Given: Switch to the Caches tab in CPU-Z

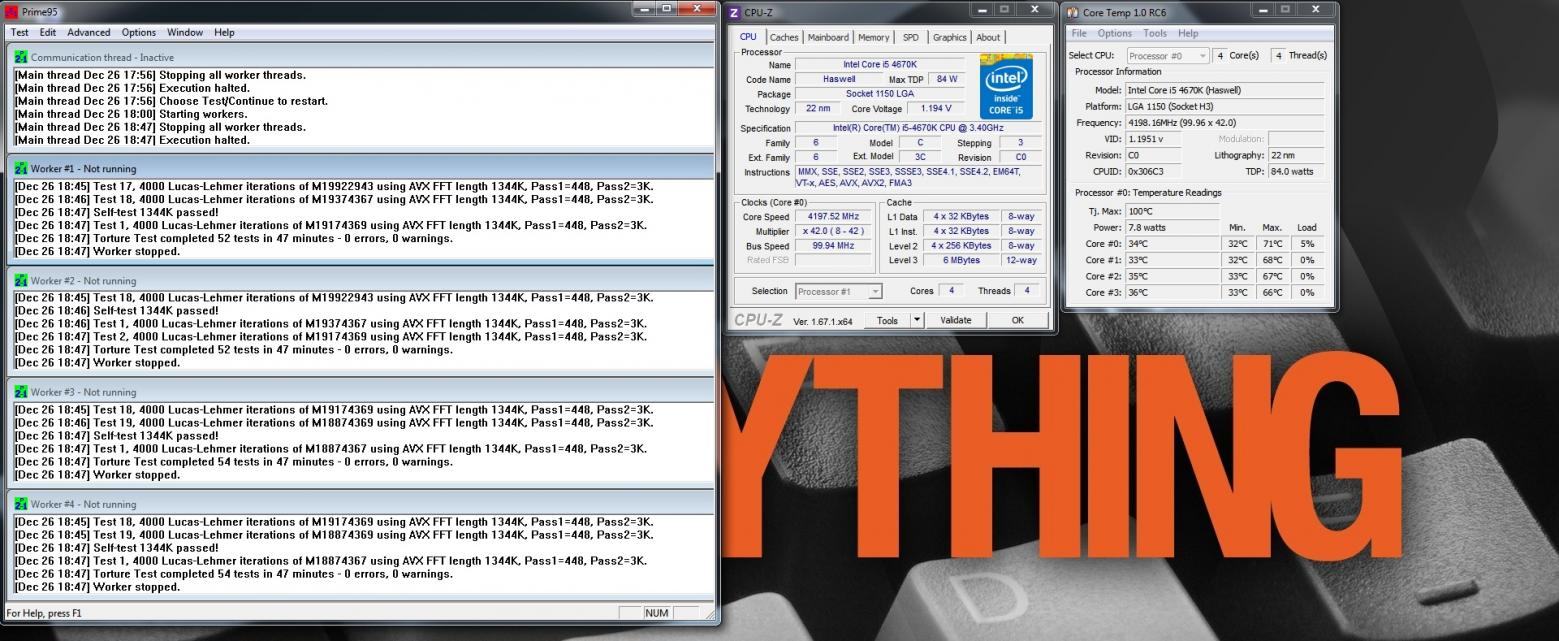Looking at the screenshot, I should (x=784, y=37).
